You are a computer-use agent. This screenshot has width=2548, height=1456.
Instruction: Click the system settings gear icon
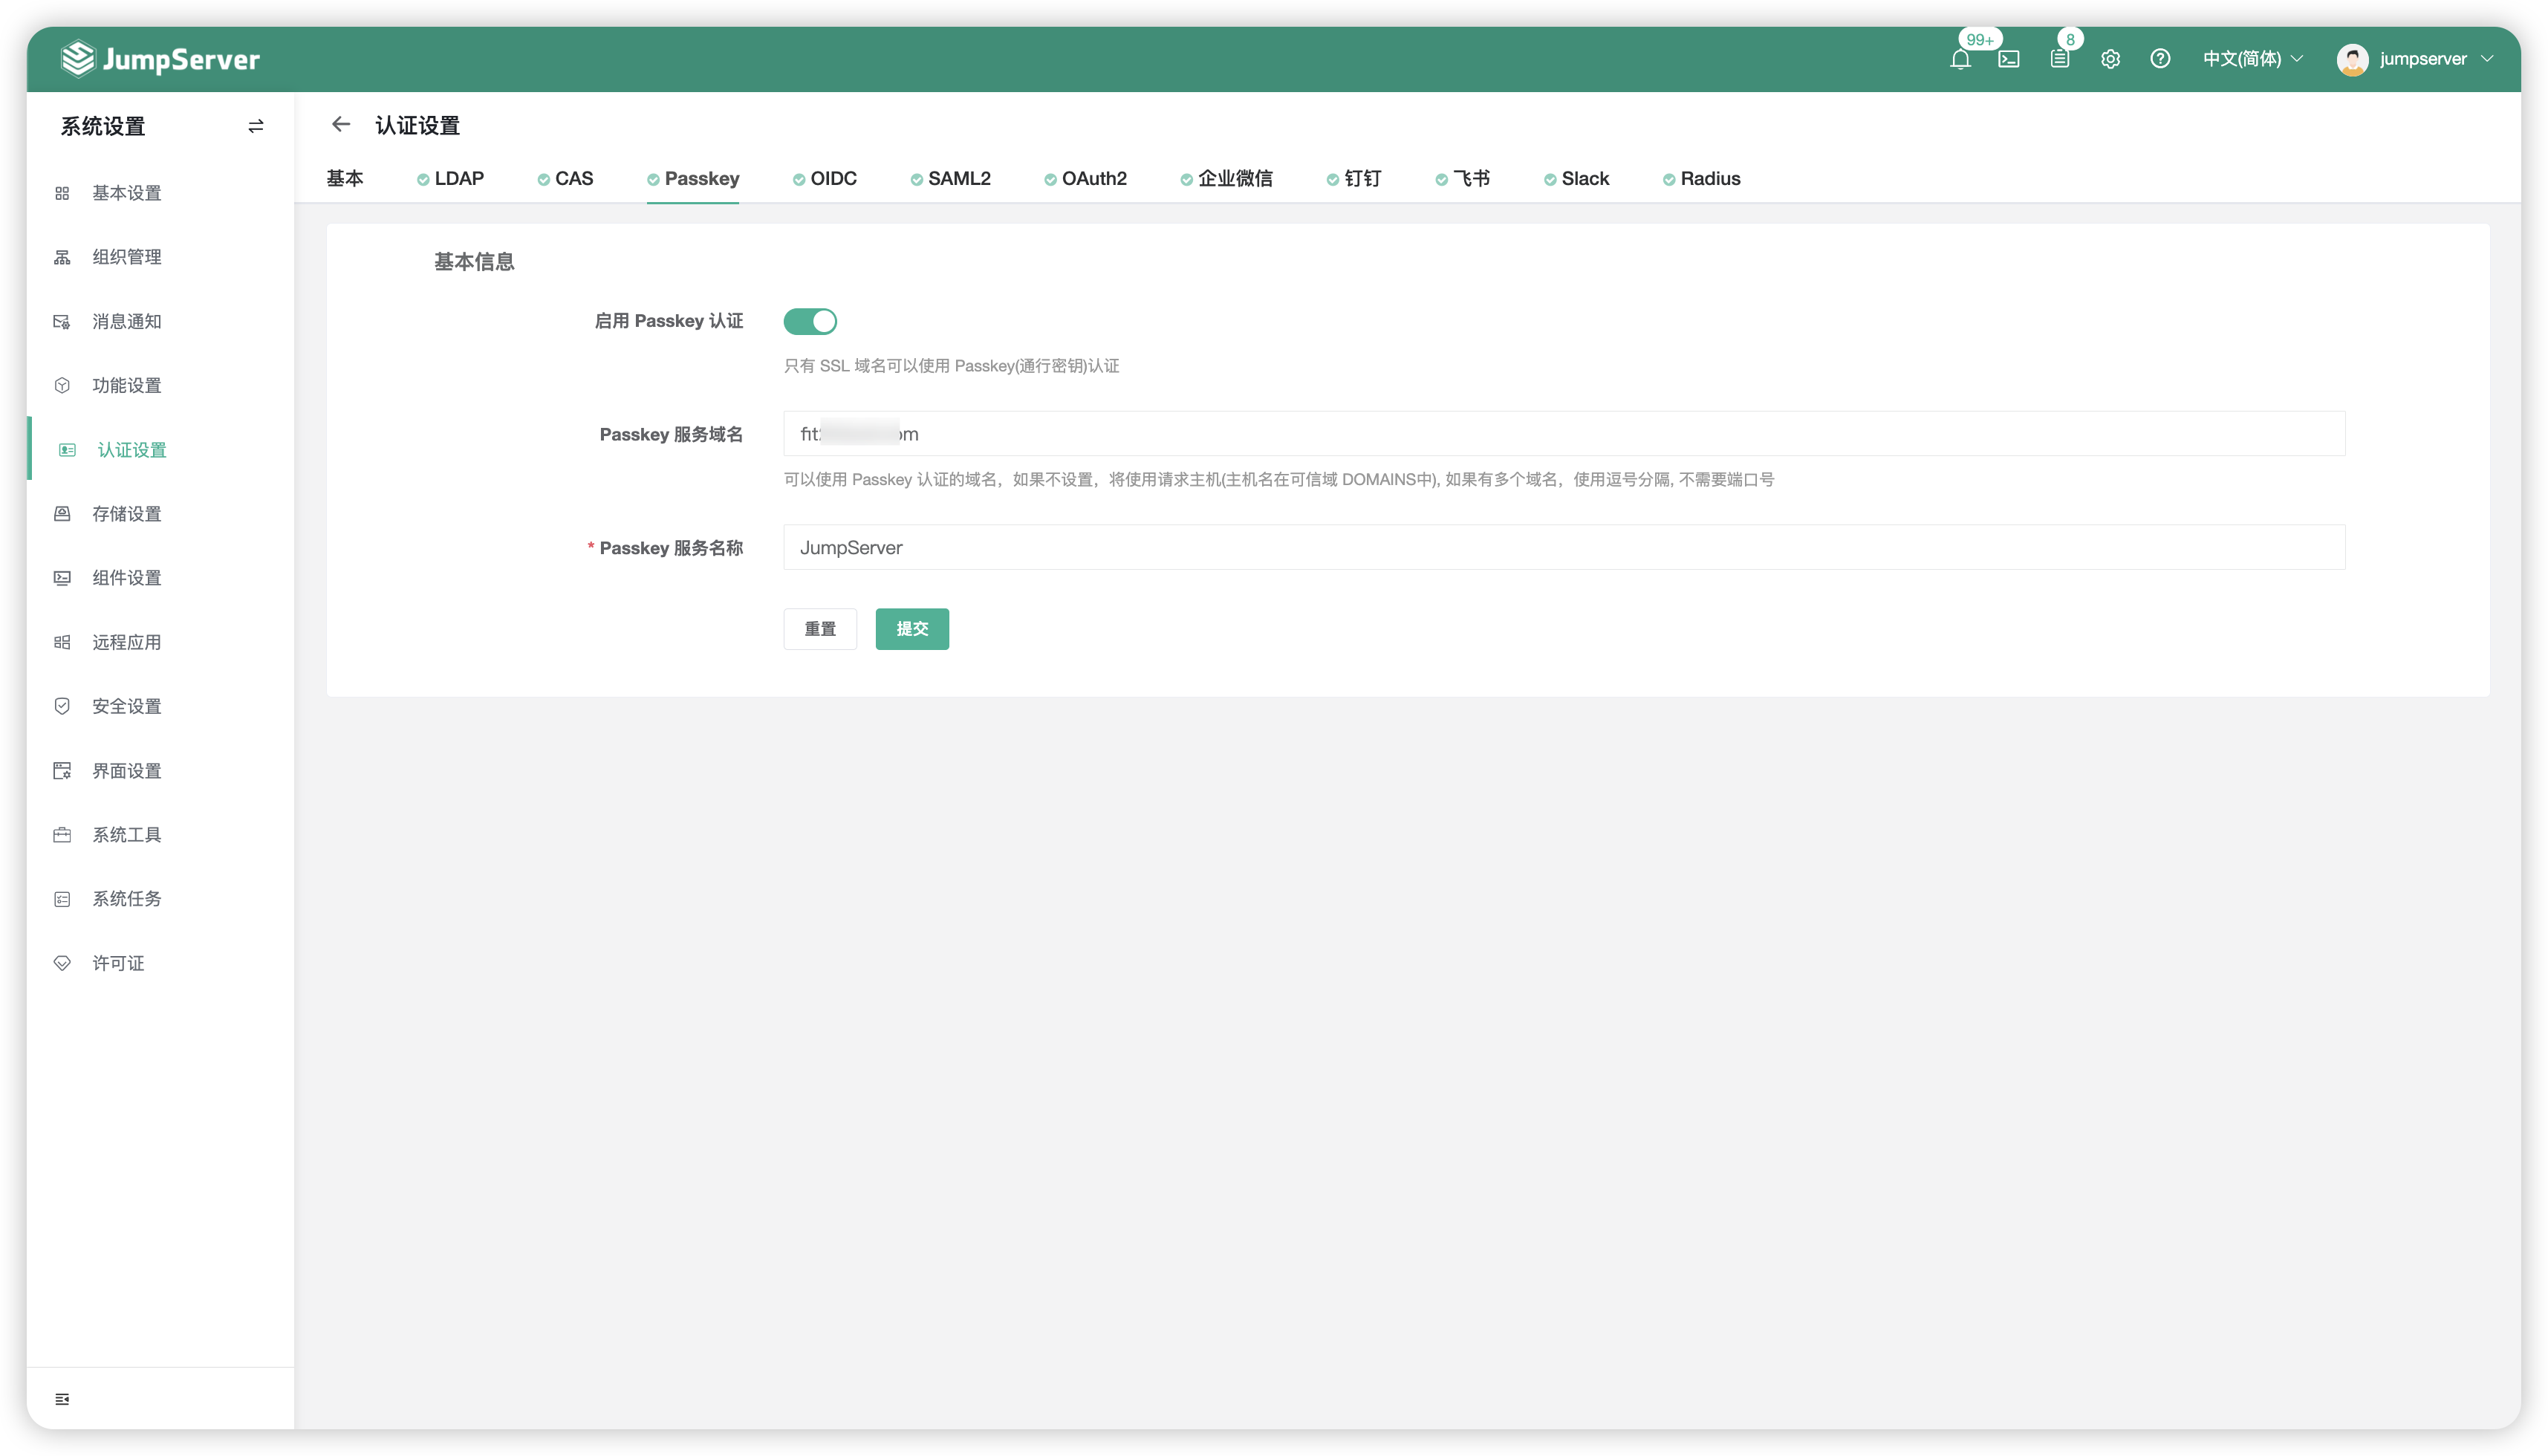click(x=2110, y=59)
